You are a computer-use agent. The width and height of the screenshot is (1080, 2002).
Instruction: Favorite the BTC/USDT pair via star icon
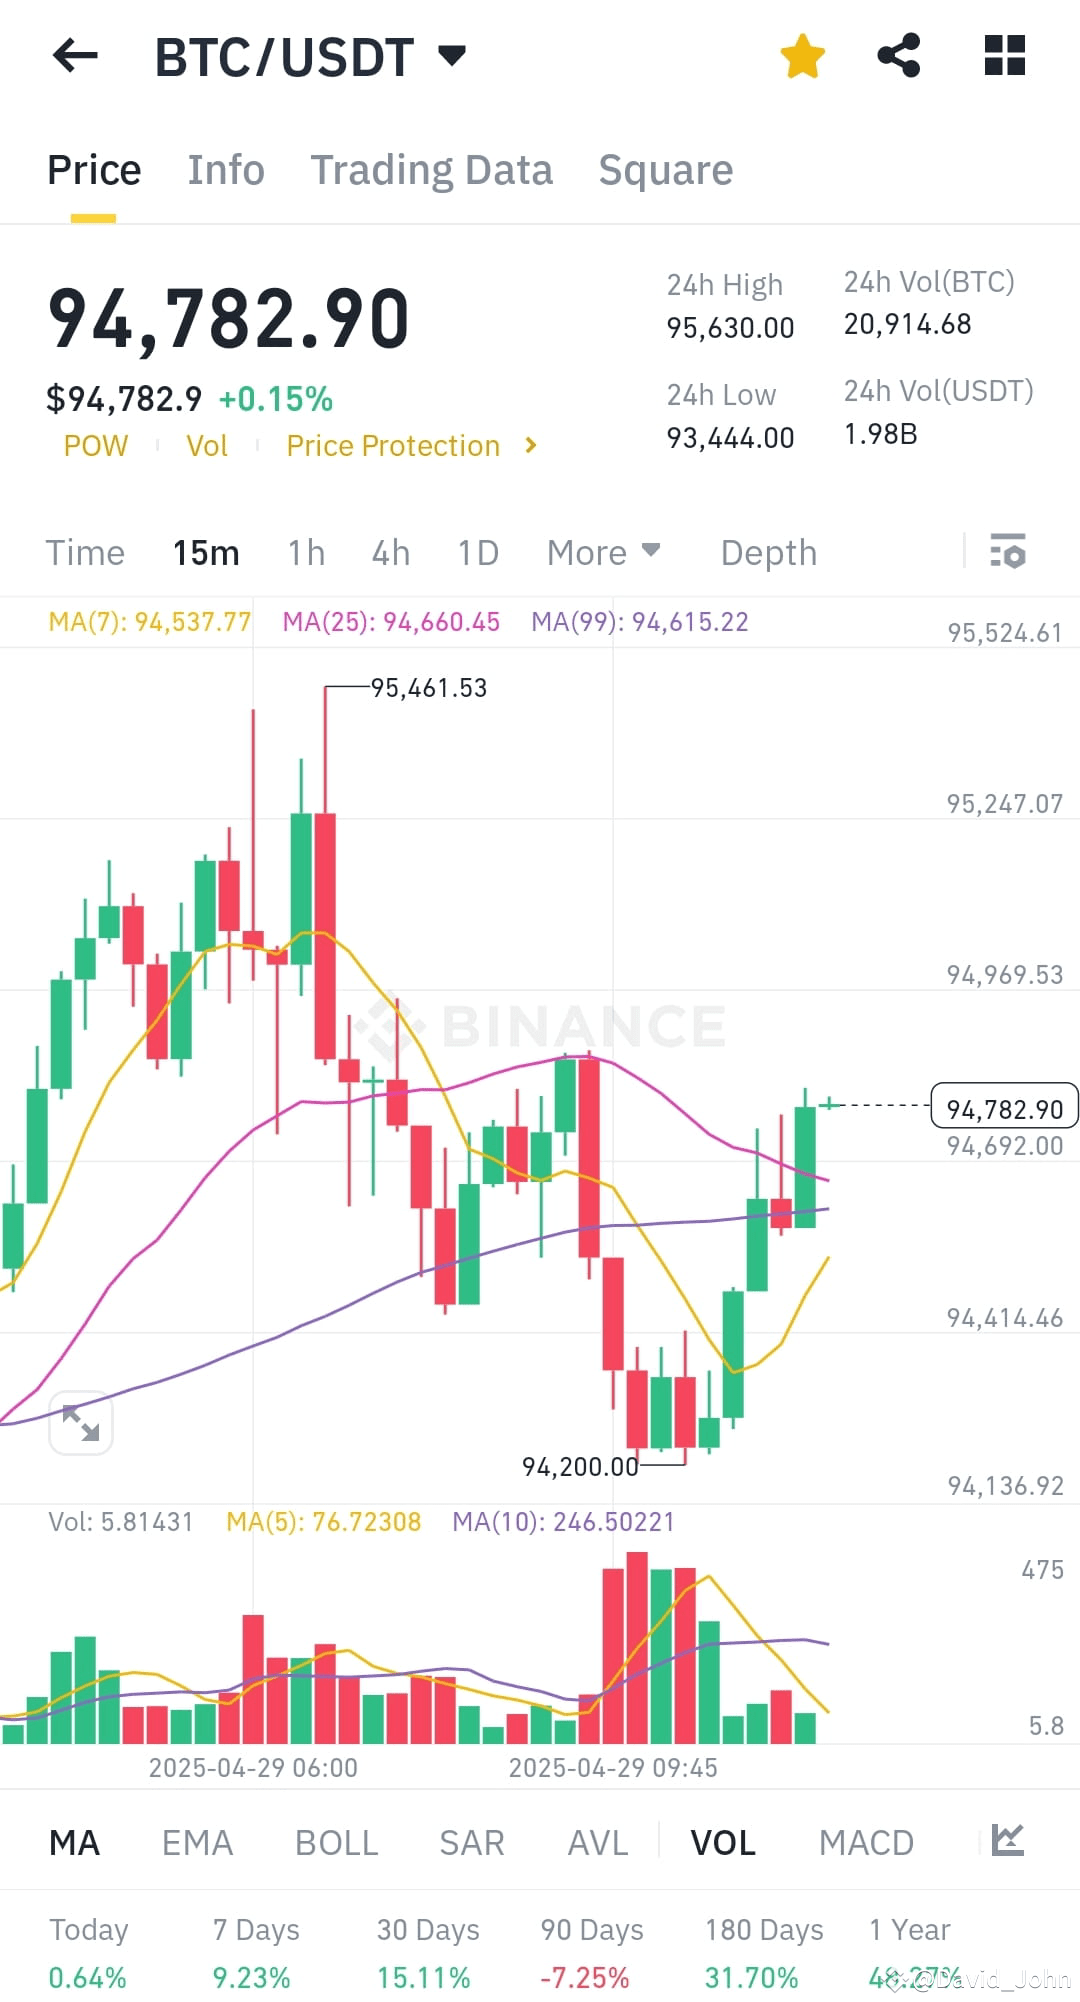coord(803,57)
